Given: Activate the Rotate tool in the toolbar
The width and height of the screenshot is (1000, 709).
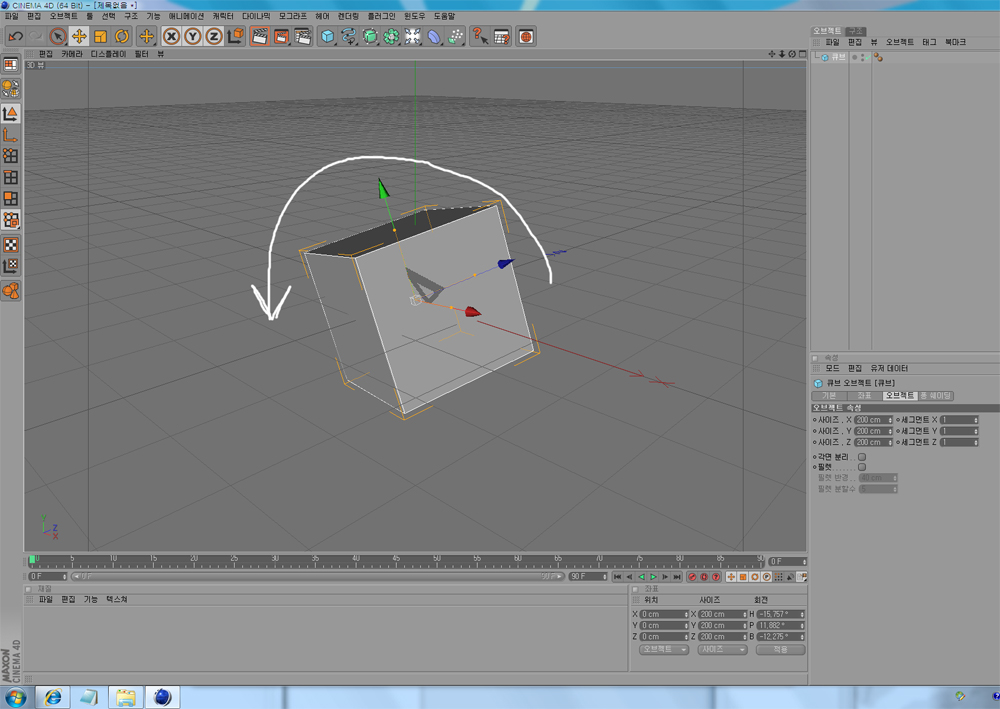Looking at the screenshot, I should click(121, 36).
